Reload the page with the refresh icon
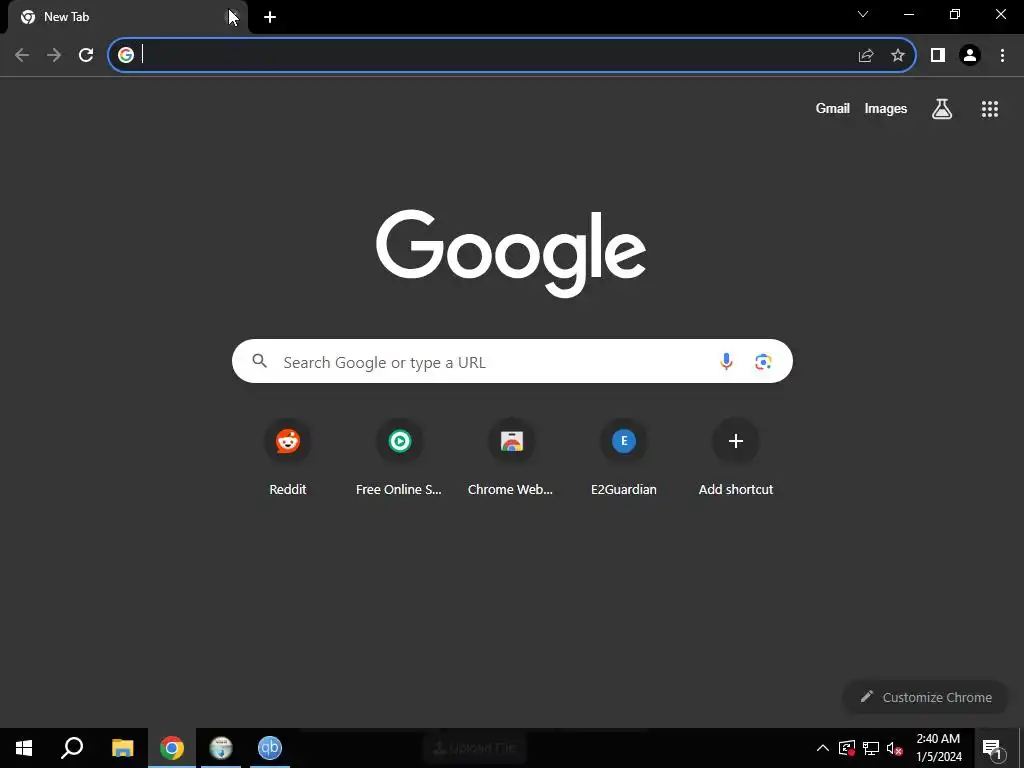The height and width of the screenshot is (768, 1024). coord(86,56)
